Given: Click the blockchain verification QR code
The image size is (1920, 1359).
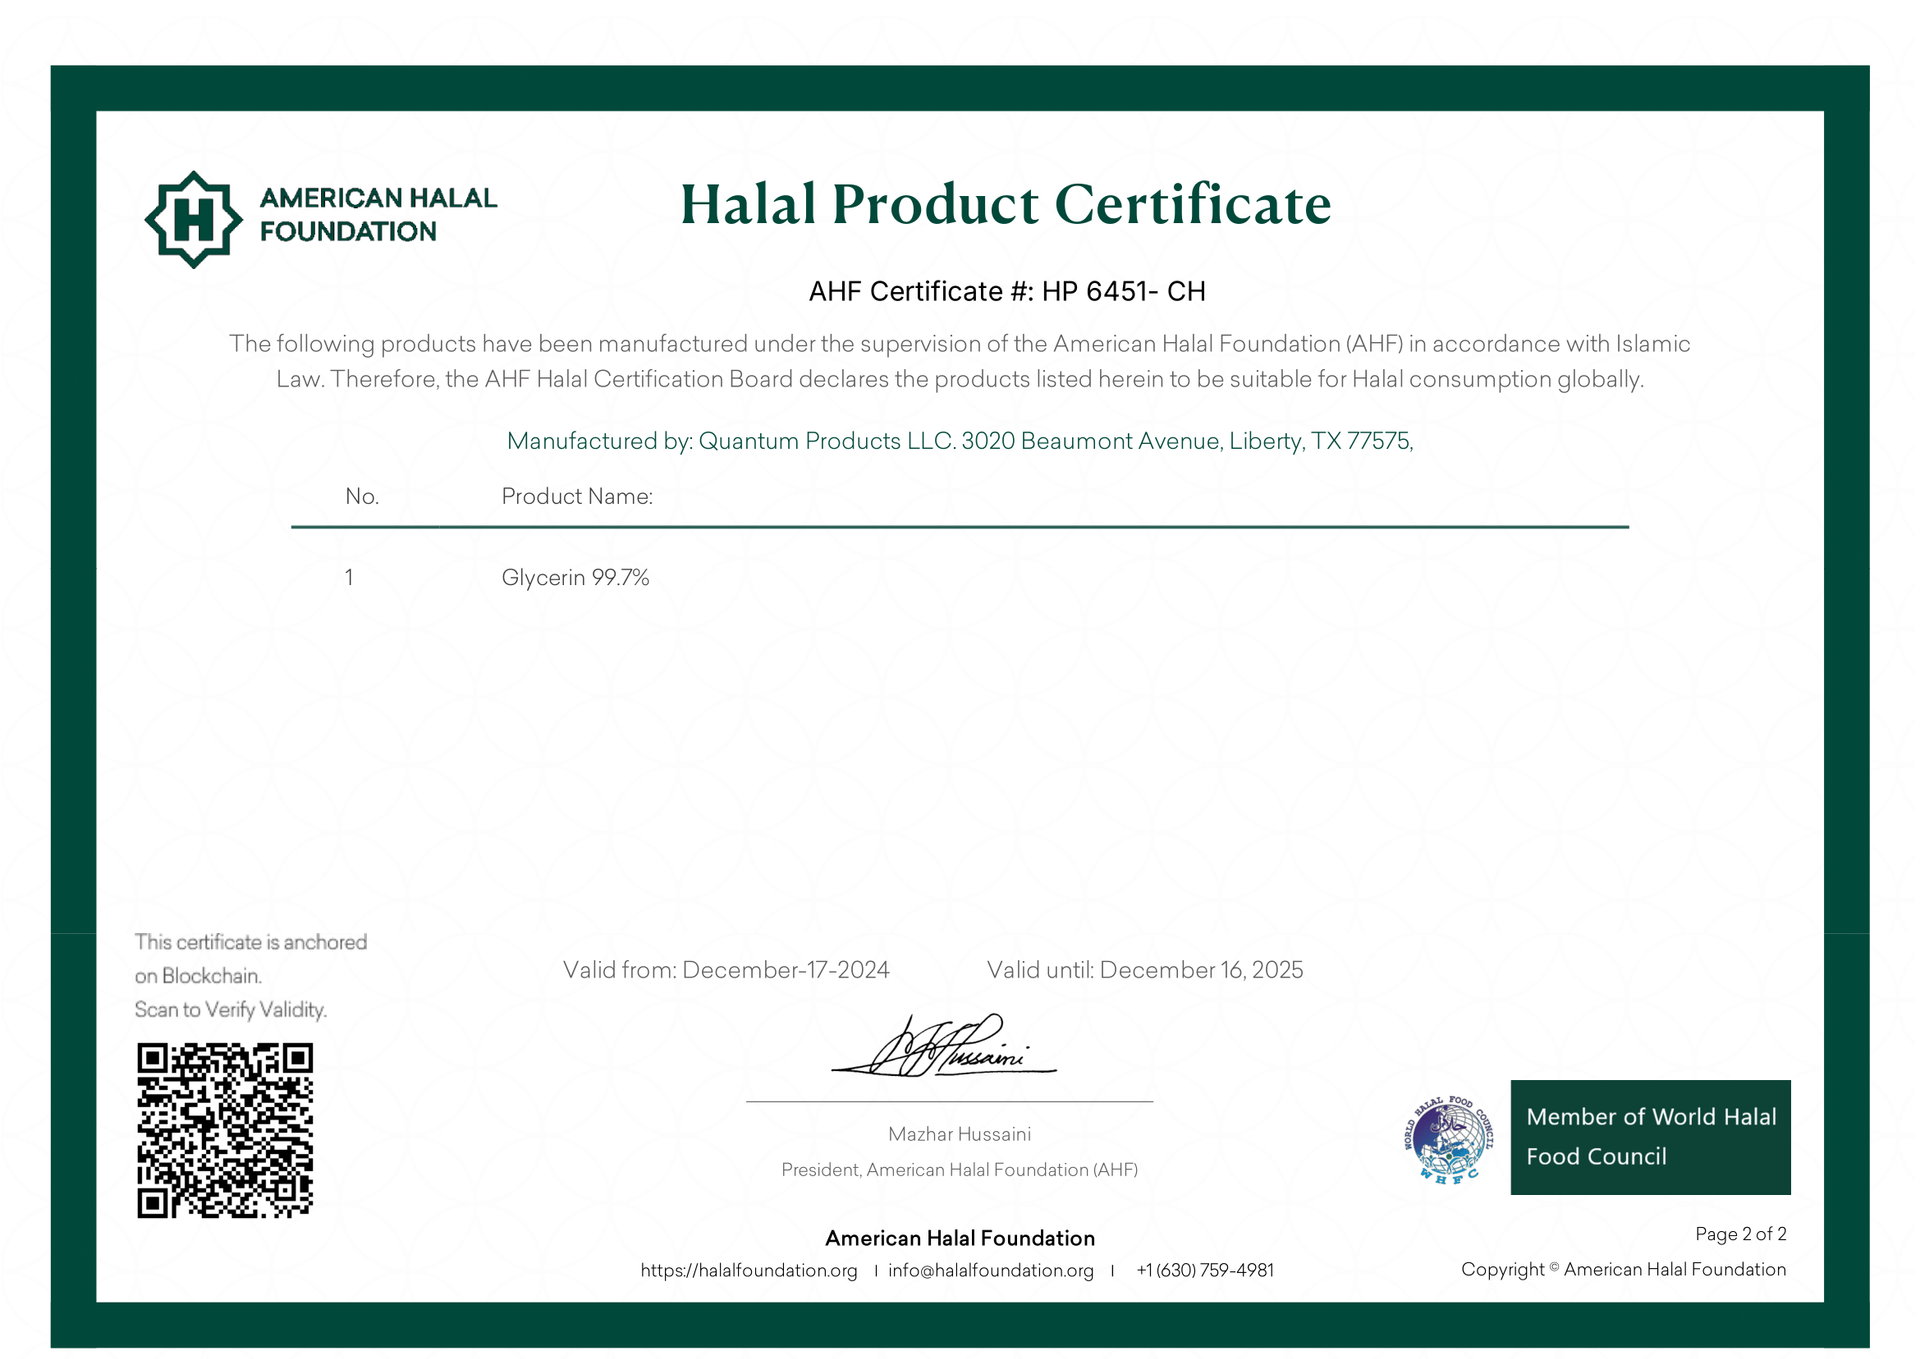Looking at the screenshot, I should [225, 1130].
